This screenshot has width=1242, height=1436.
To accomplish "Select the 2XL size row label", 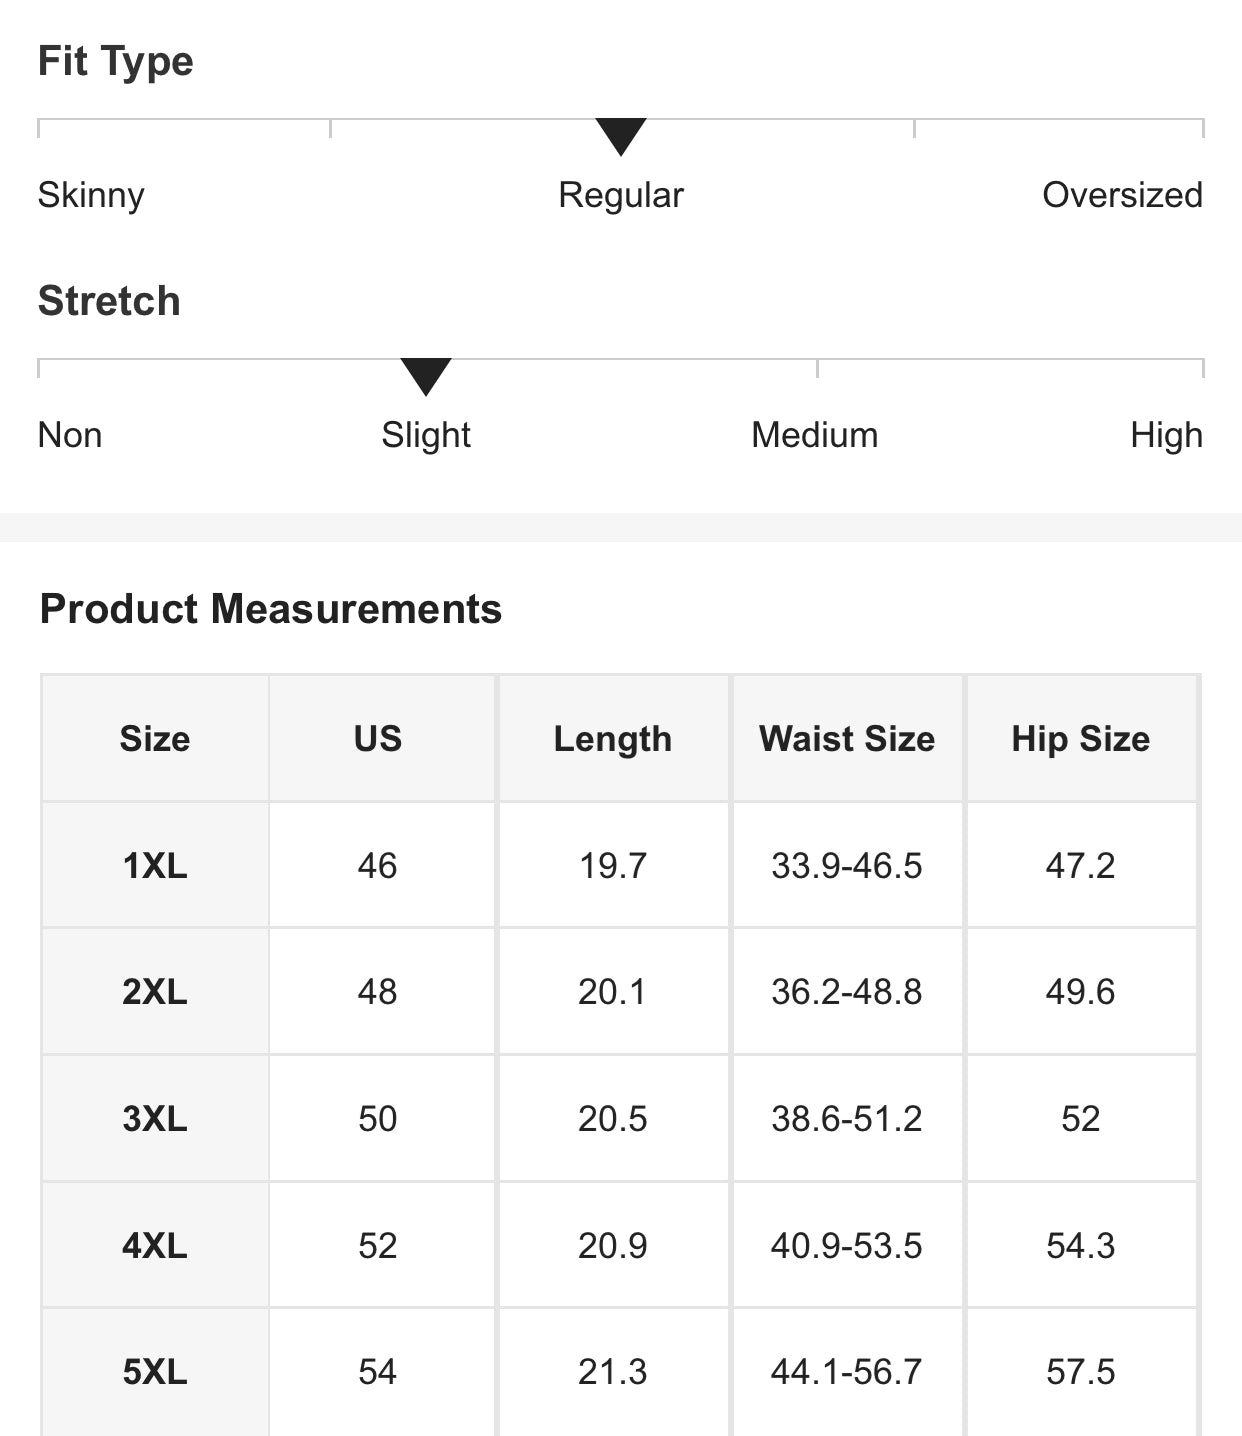I will tap(155, 992).
